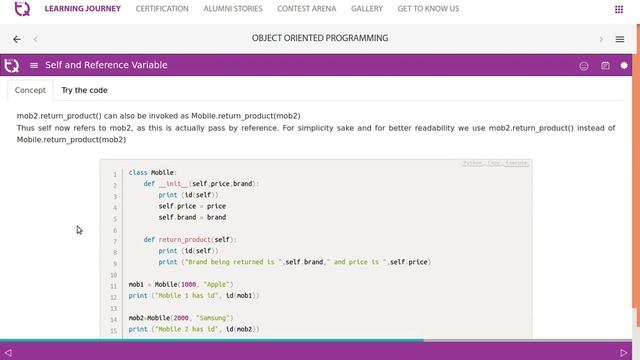The image size is (640, 360).
Task: Click code line 'mob2=Mobile(2000, "Samsung")'
Action: tap(181, 318)
